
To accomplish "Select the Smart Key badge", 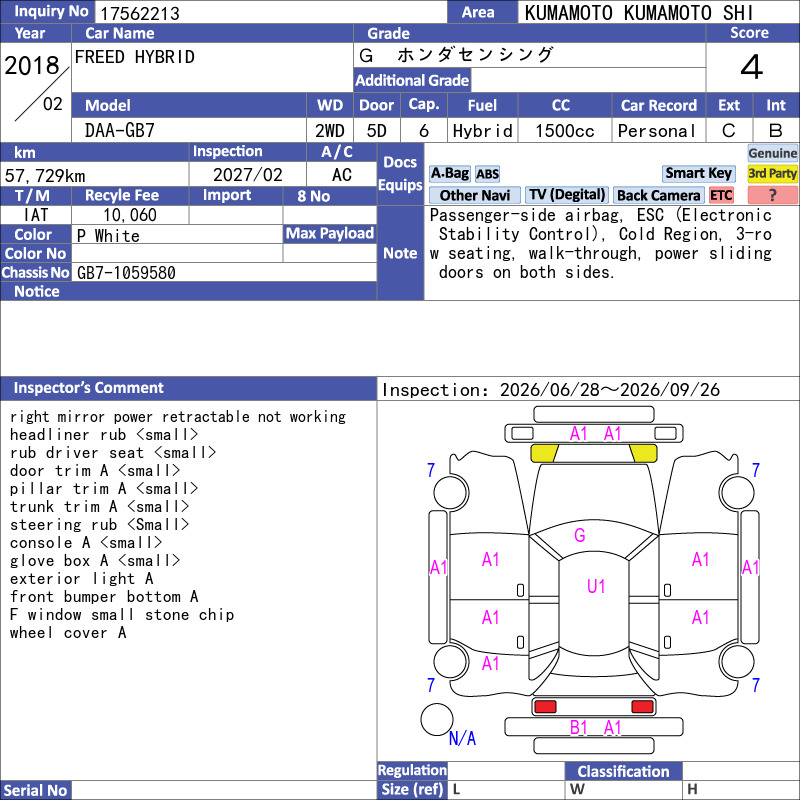I will pyautogui.click(x=698, y=173).
